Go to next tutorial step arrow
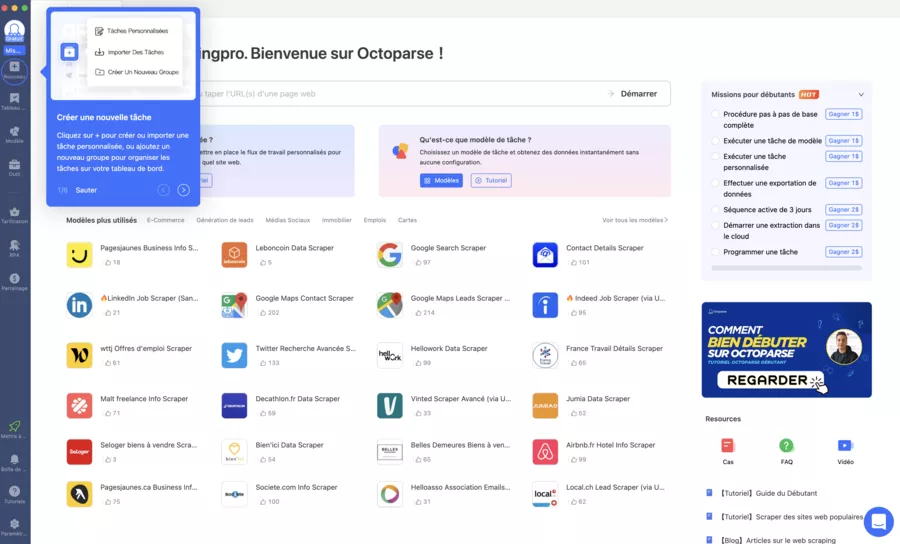Viewport: 900px width, 544px height. 183,190
